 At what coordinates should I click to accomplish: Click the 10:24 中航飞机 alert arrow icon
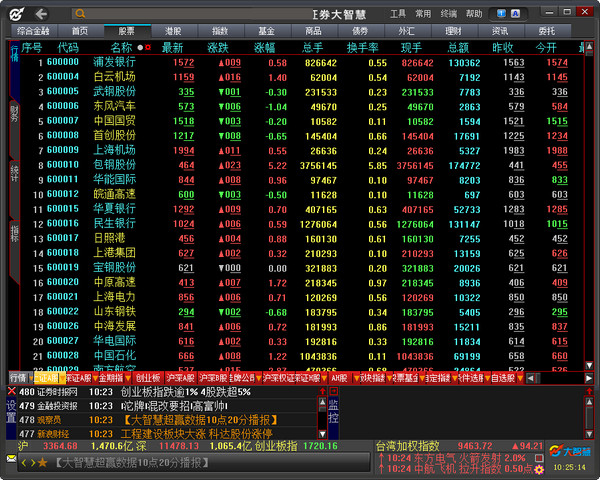[381, 469]
